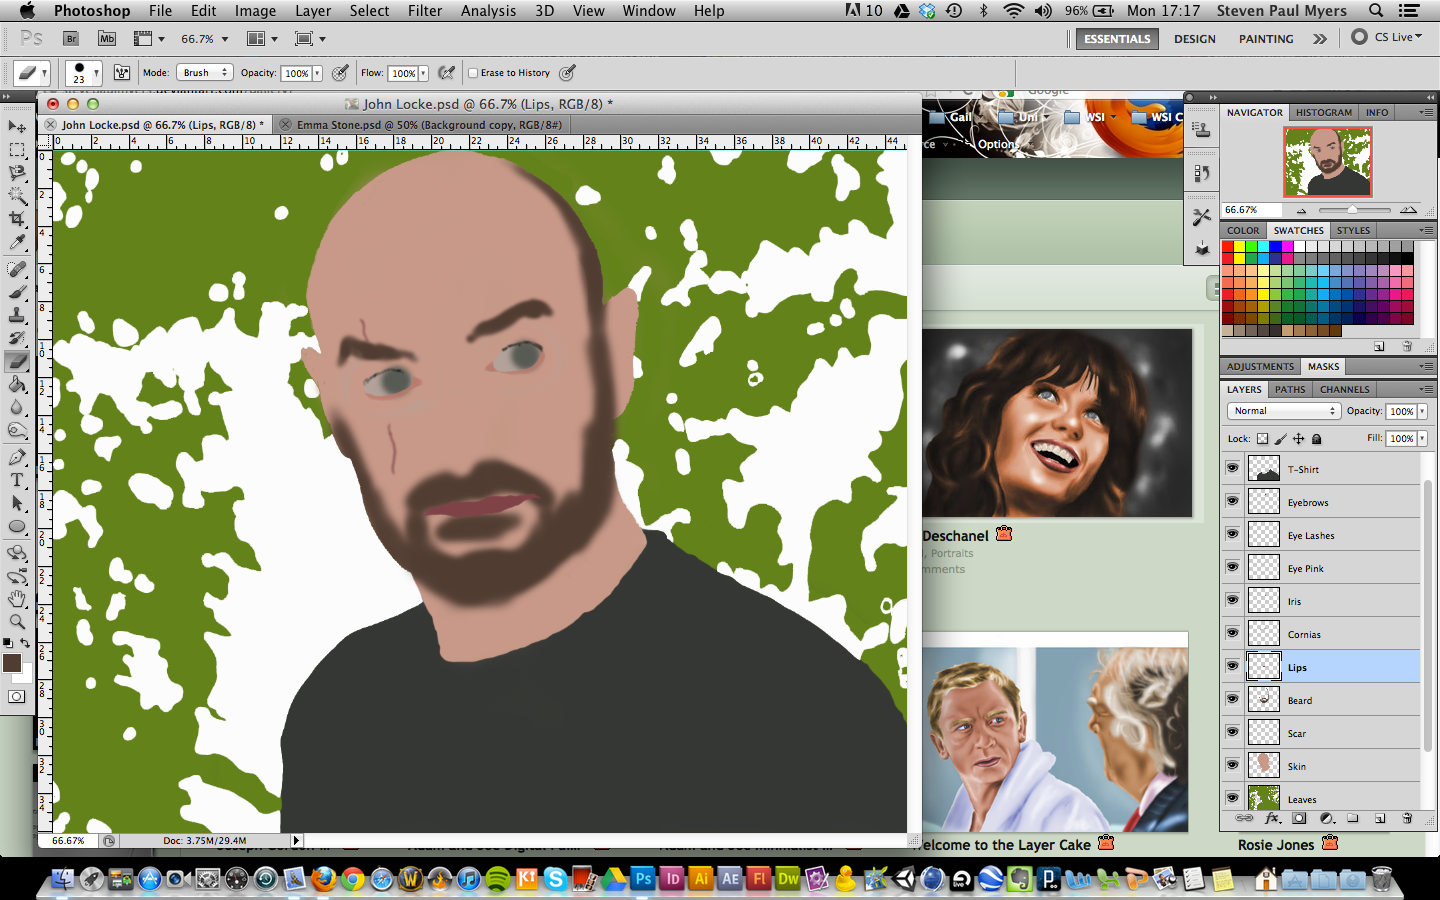Toggle the Quick Mask mode button
The width and height of the screenshot is (1440, 900).
pos(17,697)
